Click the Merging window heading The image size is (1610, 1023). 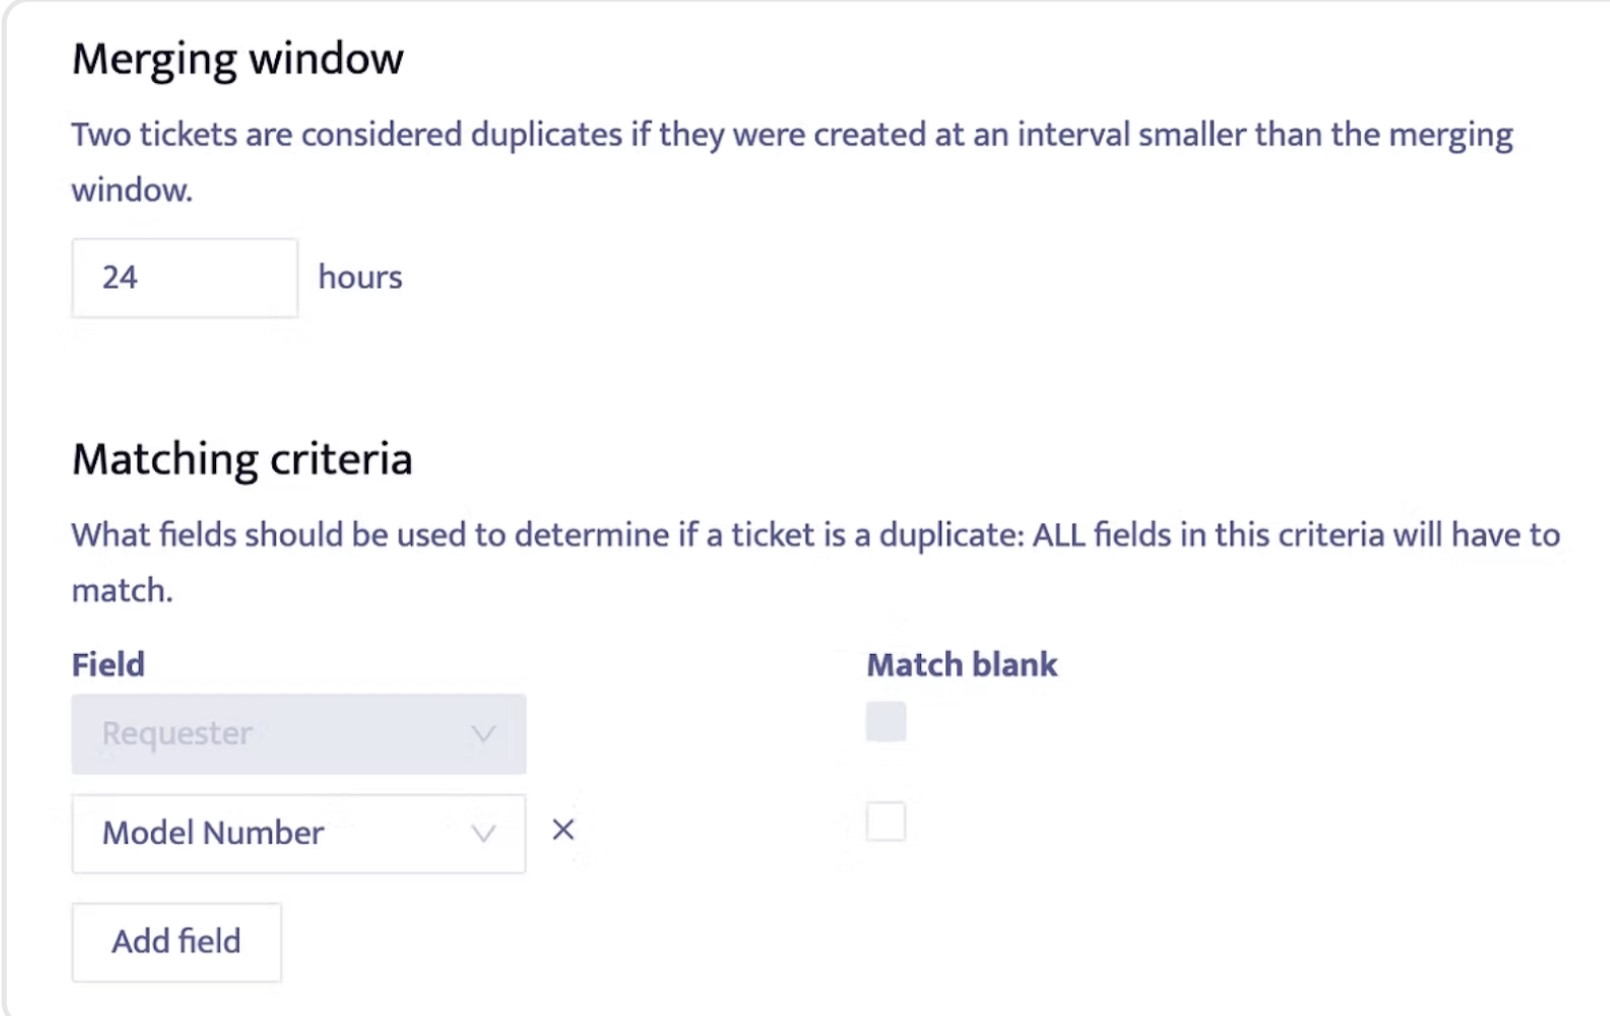238,59
